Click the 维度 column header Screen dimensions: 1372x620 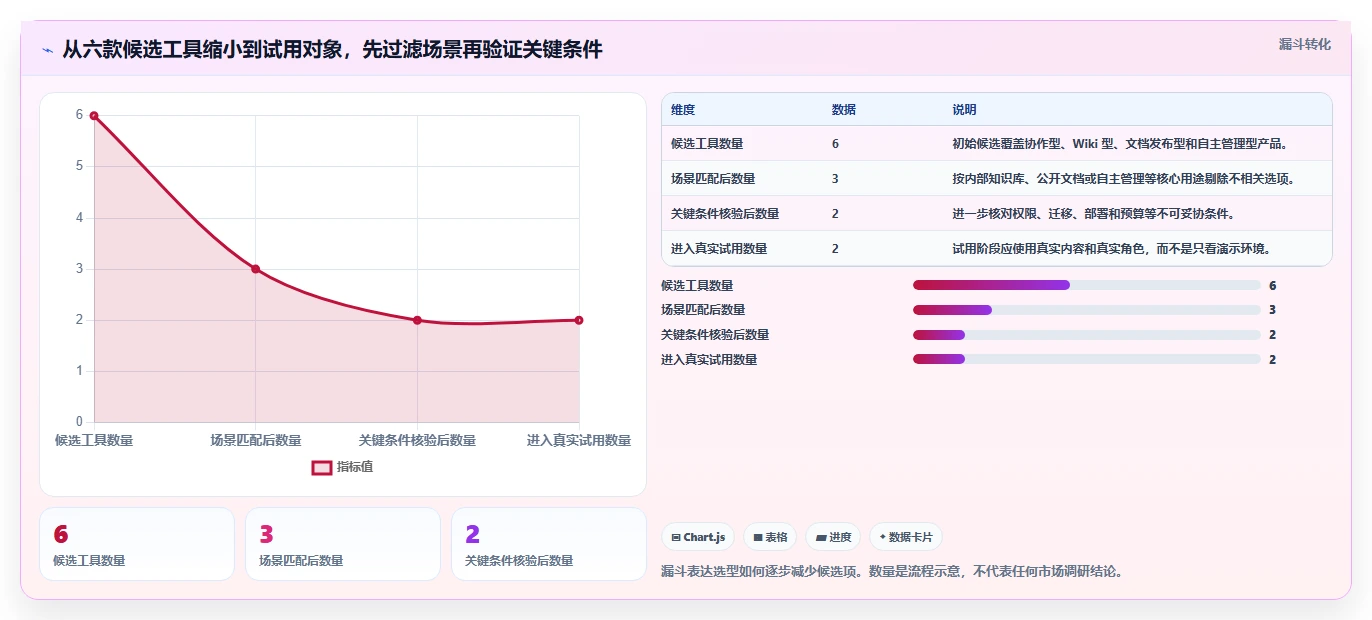pos(683,110)
